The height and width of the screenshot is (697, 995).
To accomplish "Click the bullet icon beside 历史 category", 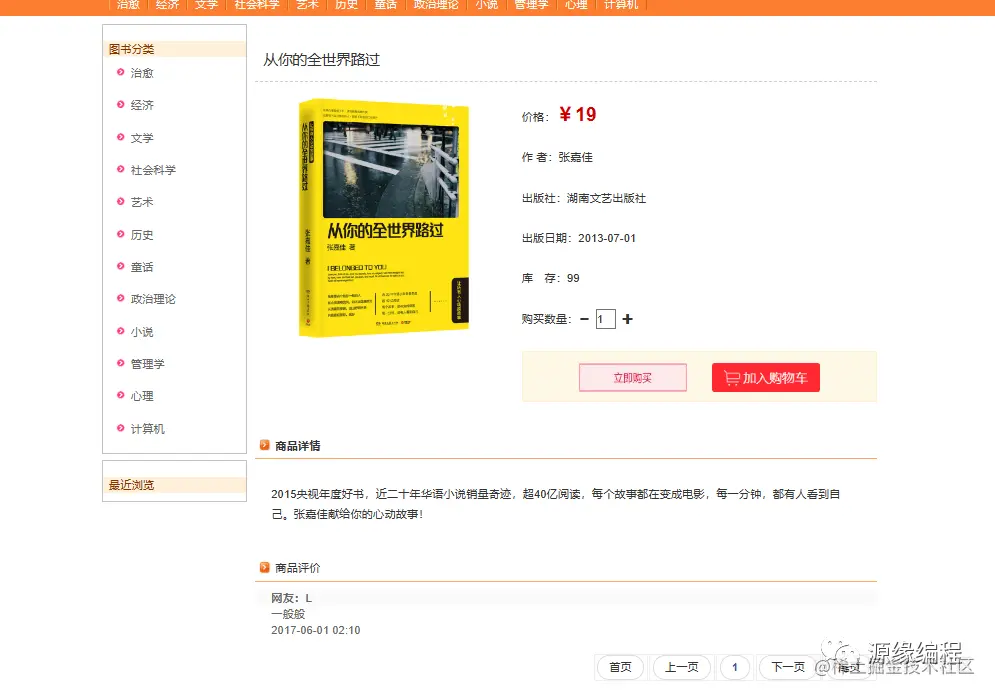I will coord(121,234).
